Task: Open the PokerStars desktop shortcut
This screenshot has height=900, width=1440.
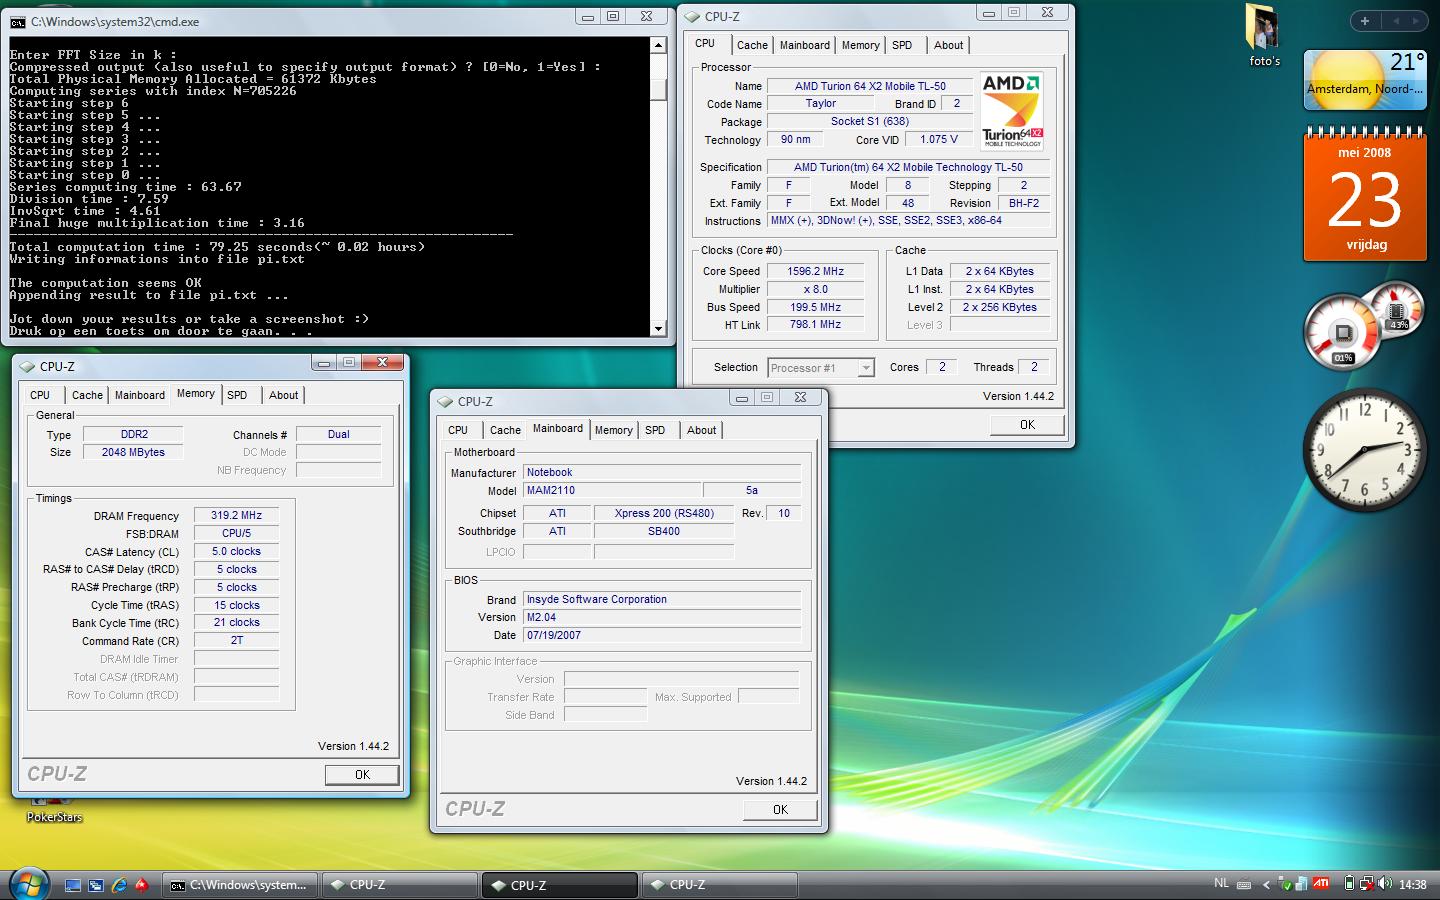Action: pos(54,810)
